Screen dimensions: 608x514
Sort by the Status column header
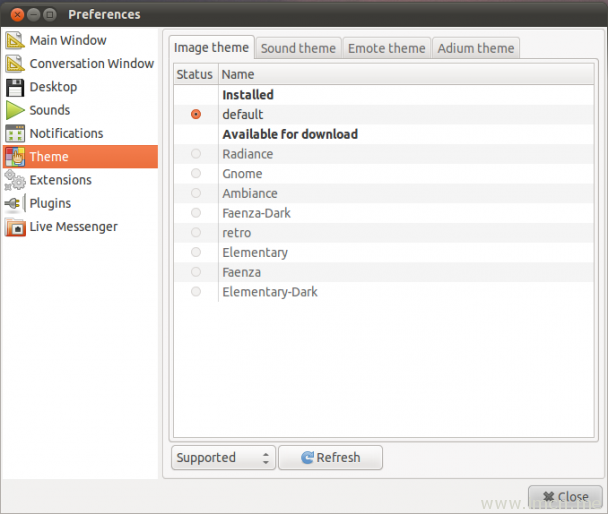click(x=196, y=74)
